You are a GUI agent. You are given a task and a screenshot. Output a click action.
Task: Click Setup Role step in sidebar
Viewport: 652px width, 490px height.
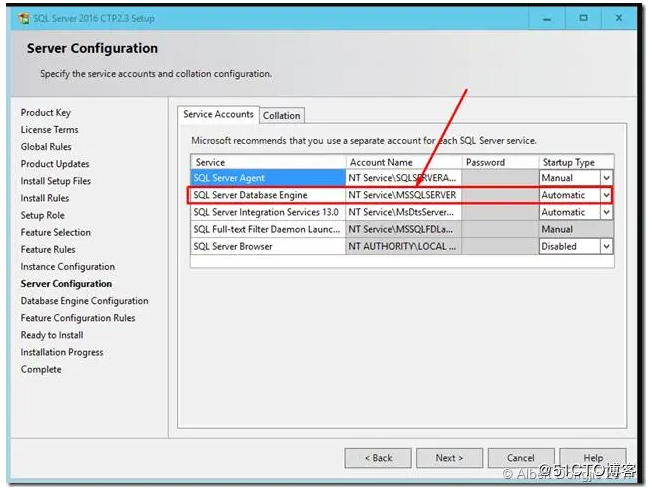(x=42, y=215)
